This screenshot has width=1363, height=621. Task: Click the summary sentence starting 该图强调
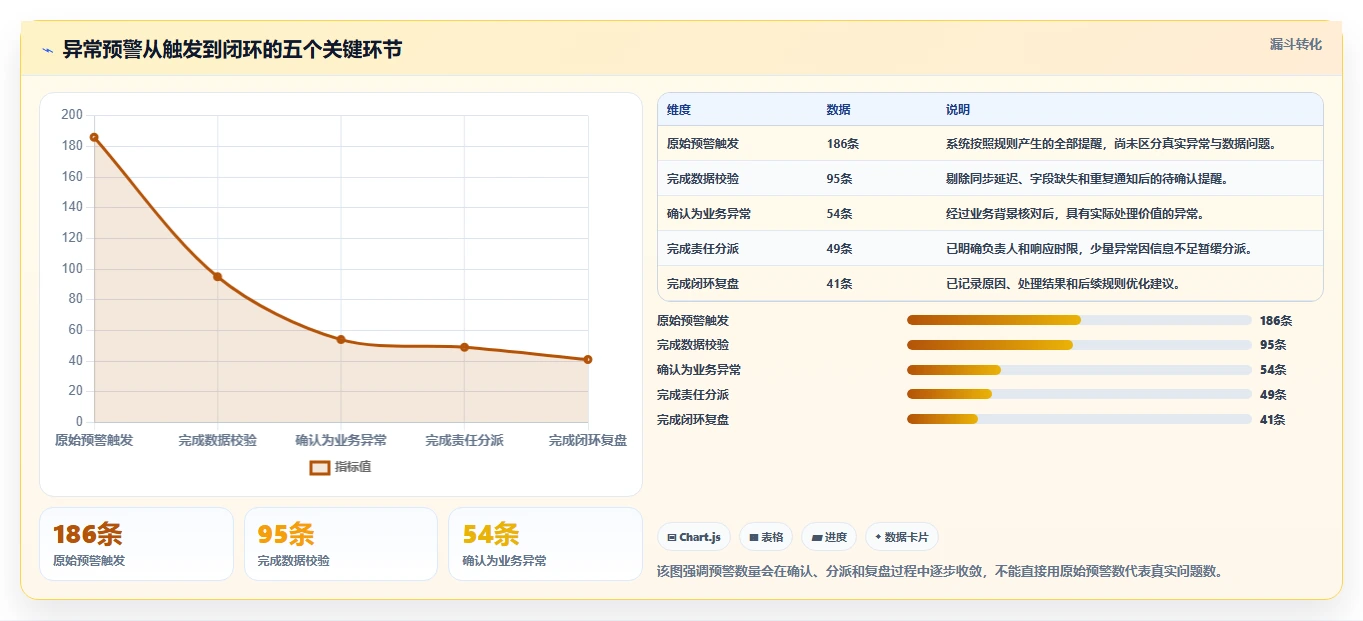(x=940, y=572)
